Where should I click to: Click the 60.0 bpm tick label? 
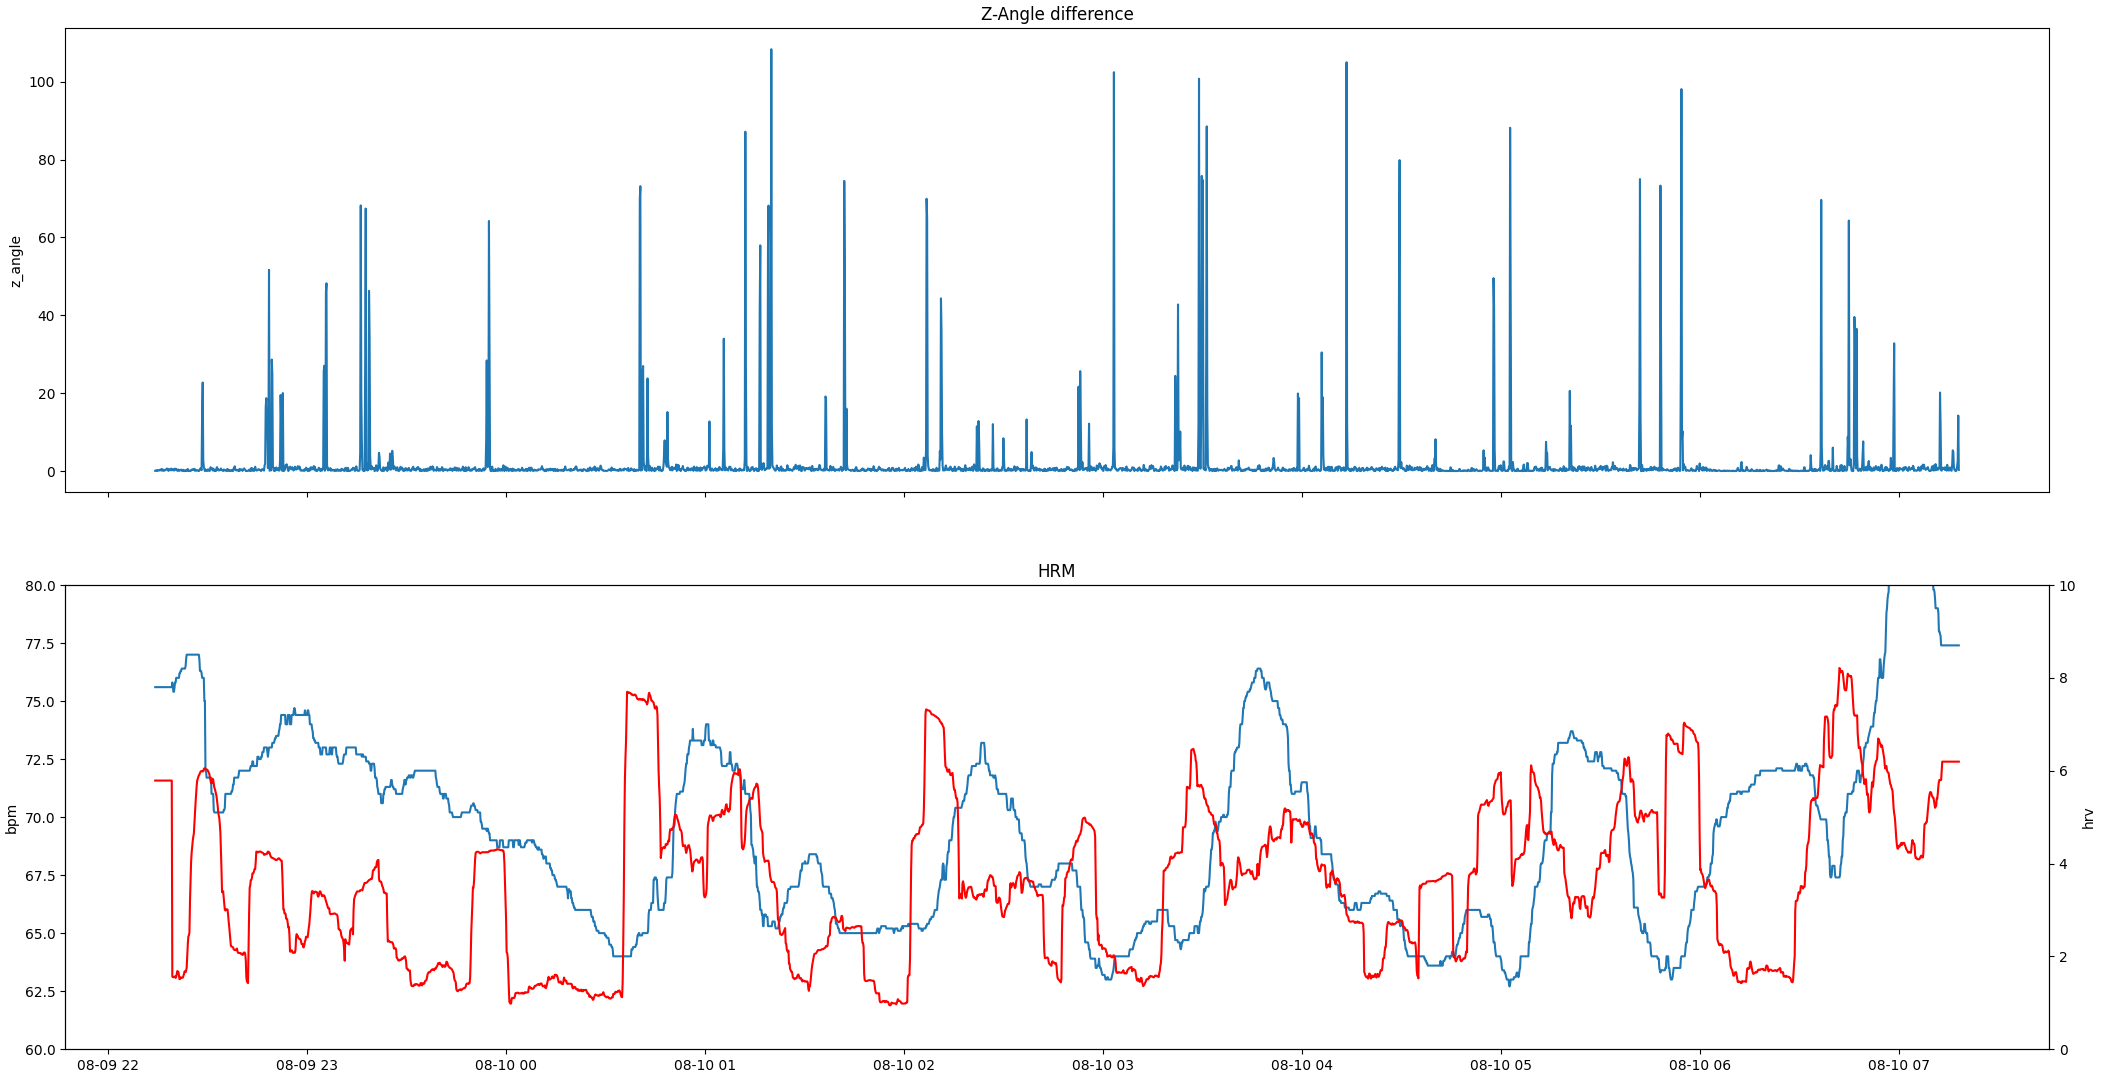click(x=40, y=1050)
